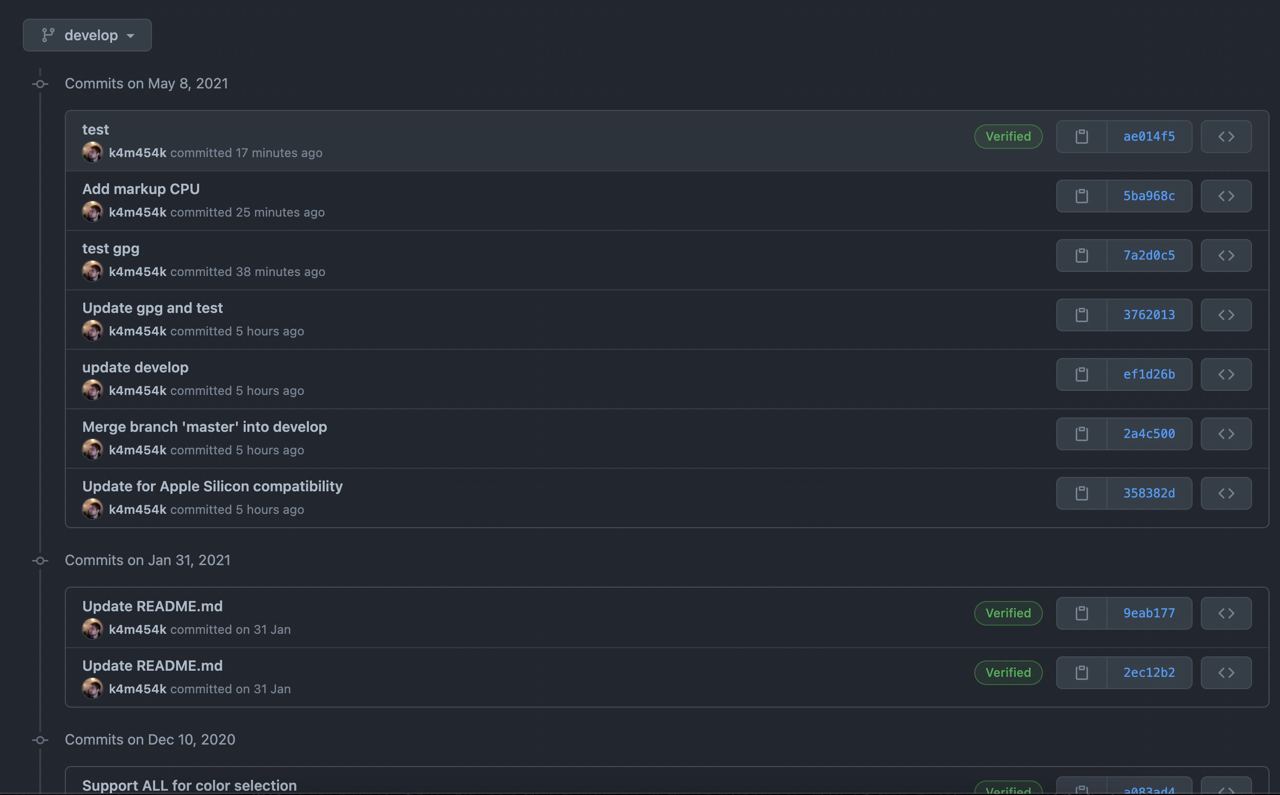
Task: Click Verified badge for commit 9eab177
Action: (1008, 613)
